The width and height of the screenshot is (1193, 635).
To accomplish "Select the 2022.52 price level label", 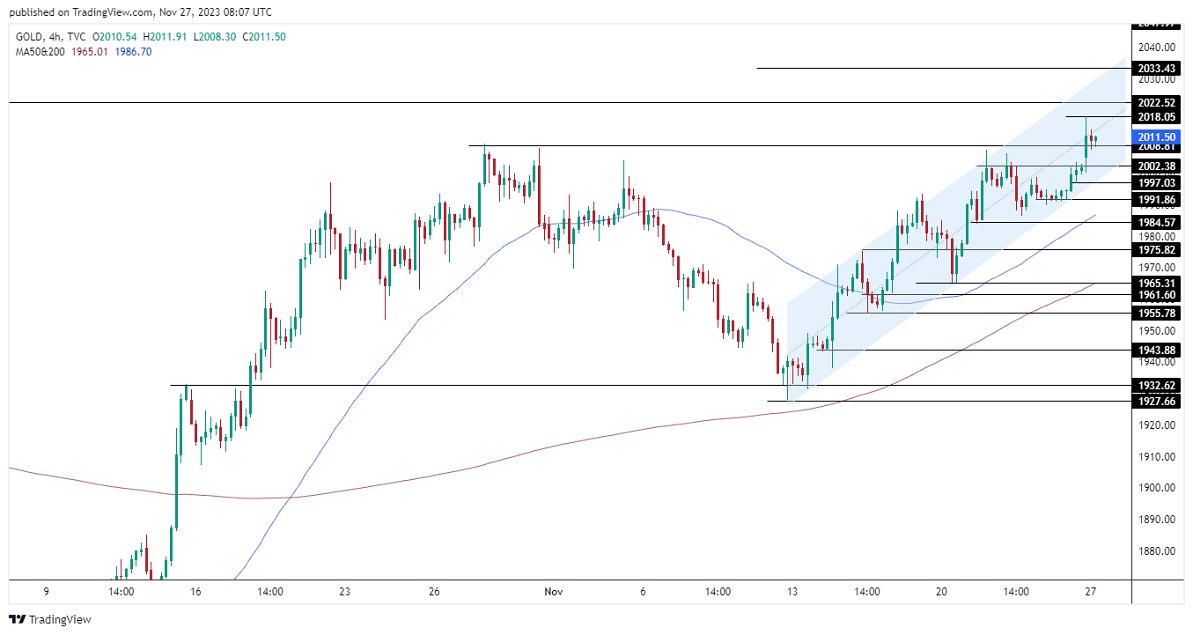I will click(x=1156, y=103).
